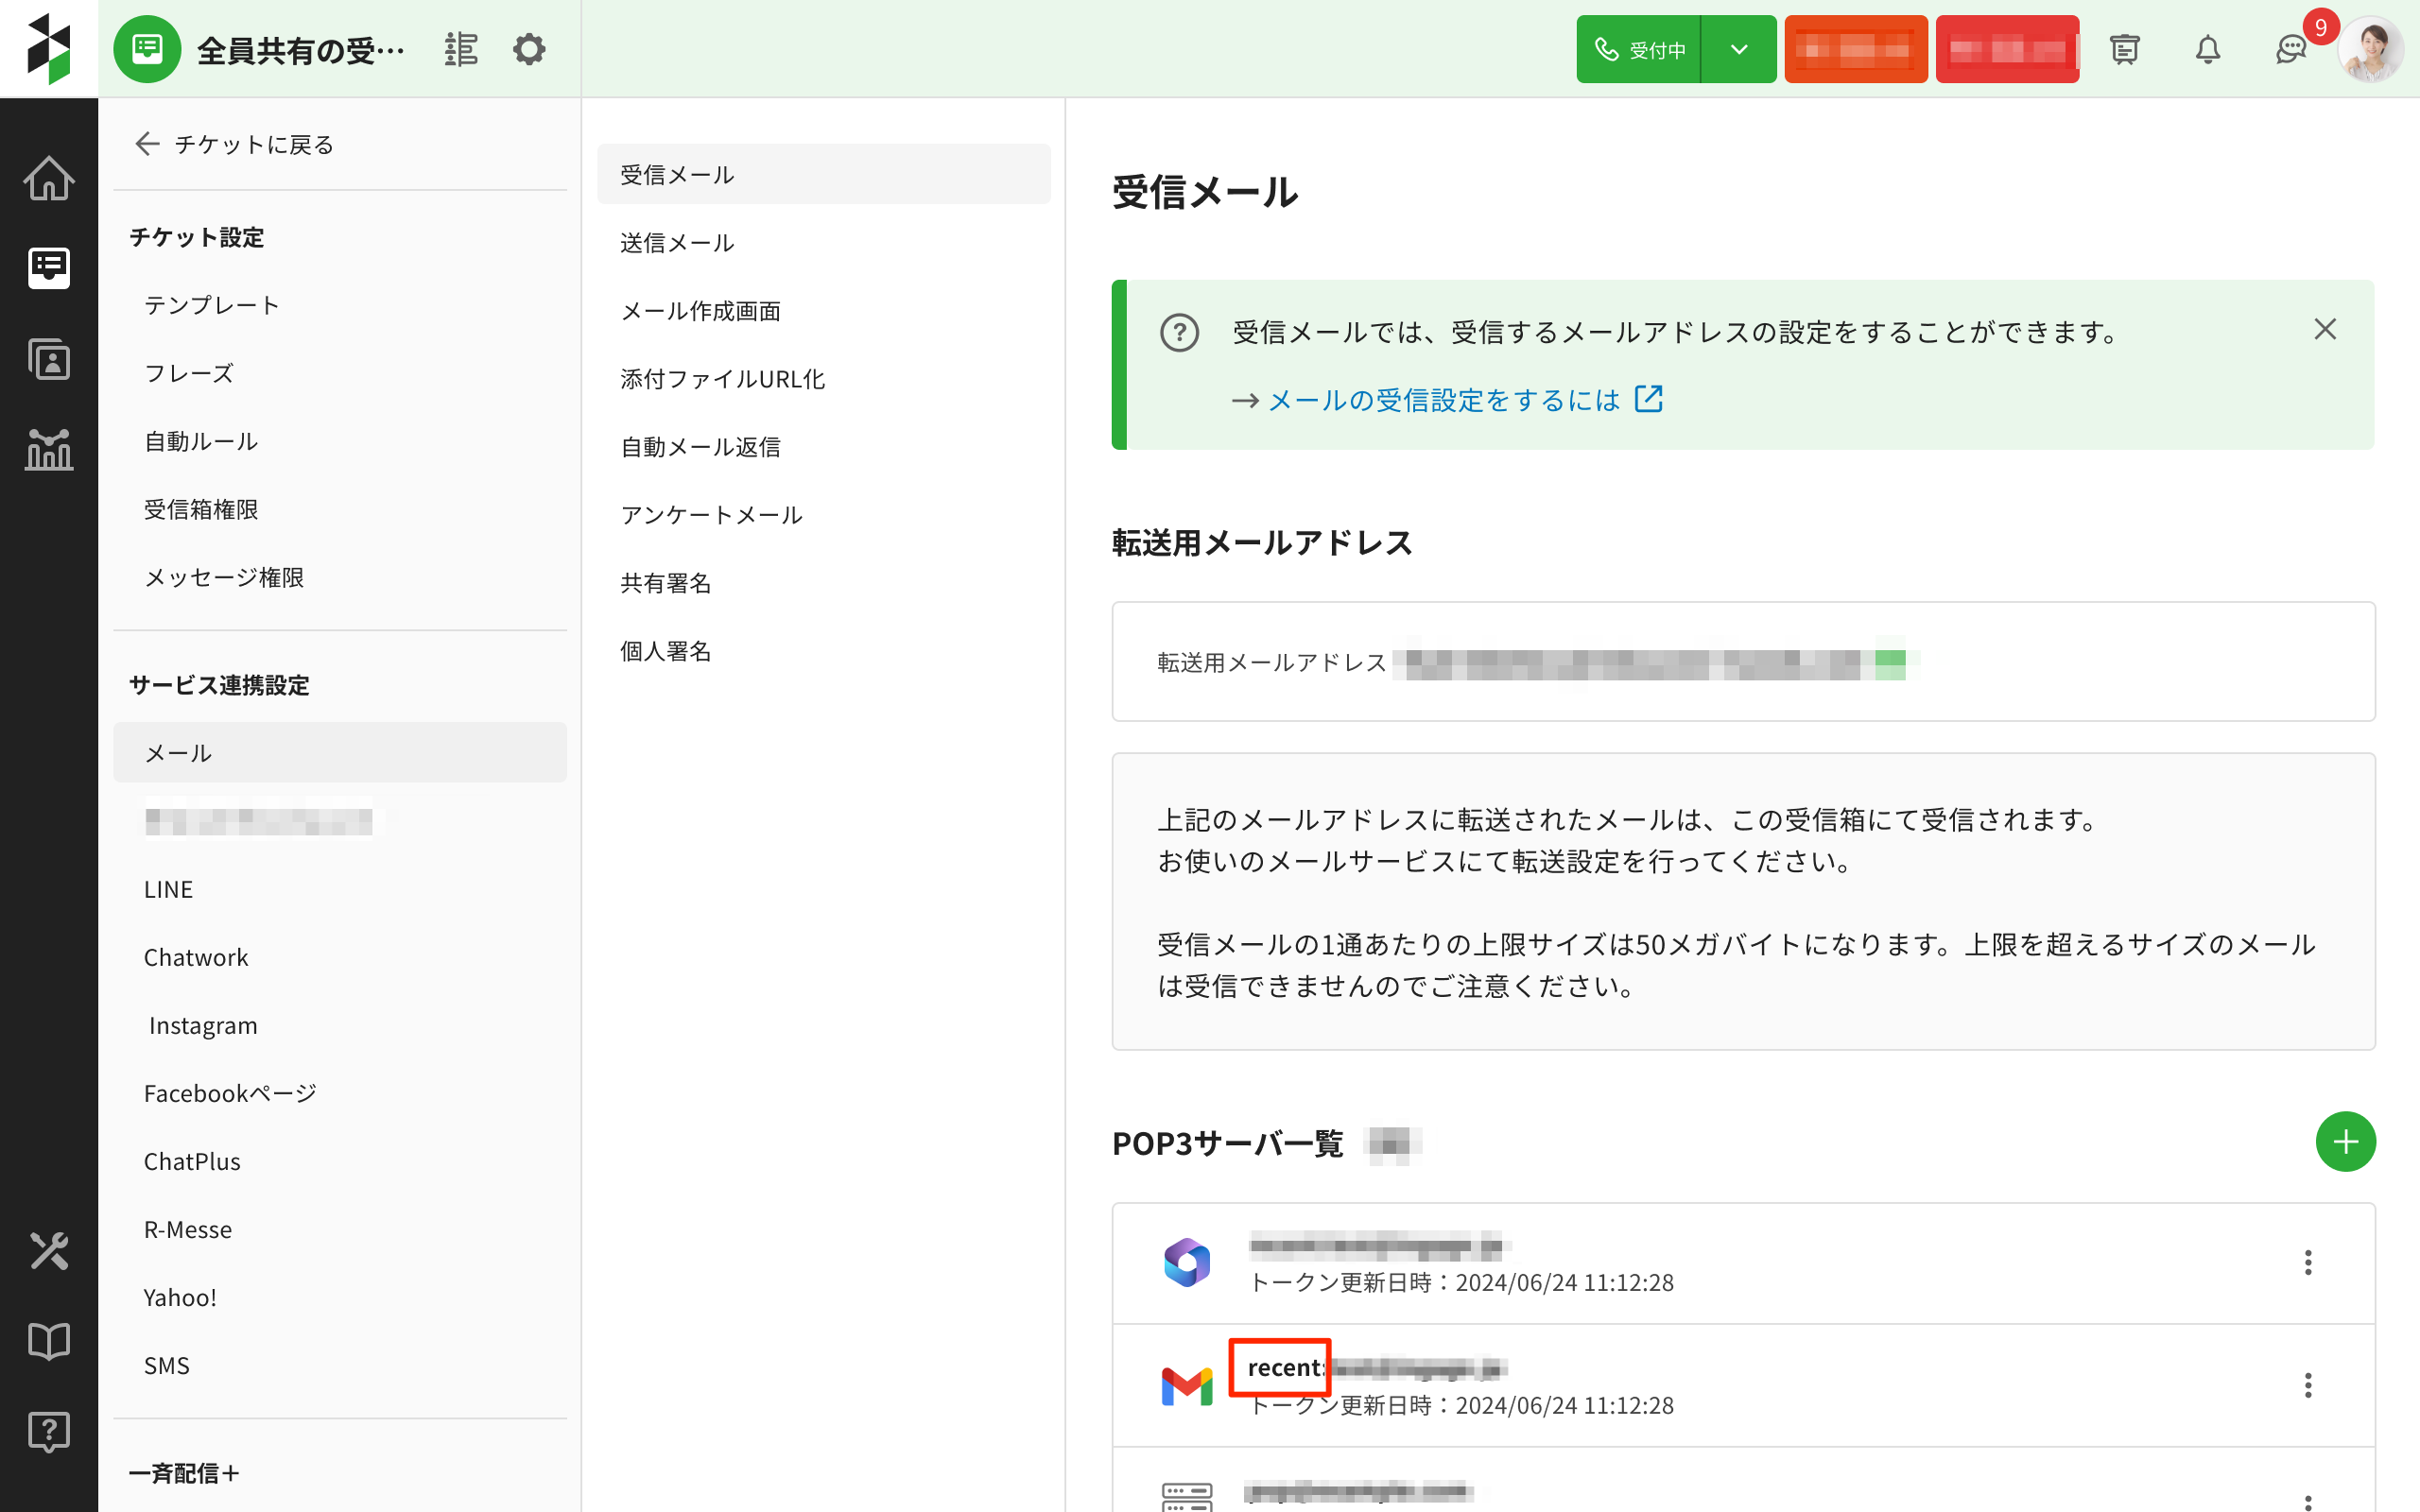Select the 送信メール menu item
The height and width of the screenshot is (1512, 2420).
pyautogui.click(x=677, y=243)
